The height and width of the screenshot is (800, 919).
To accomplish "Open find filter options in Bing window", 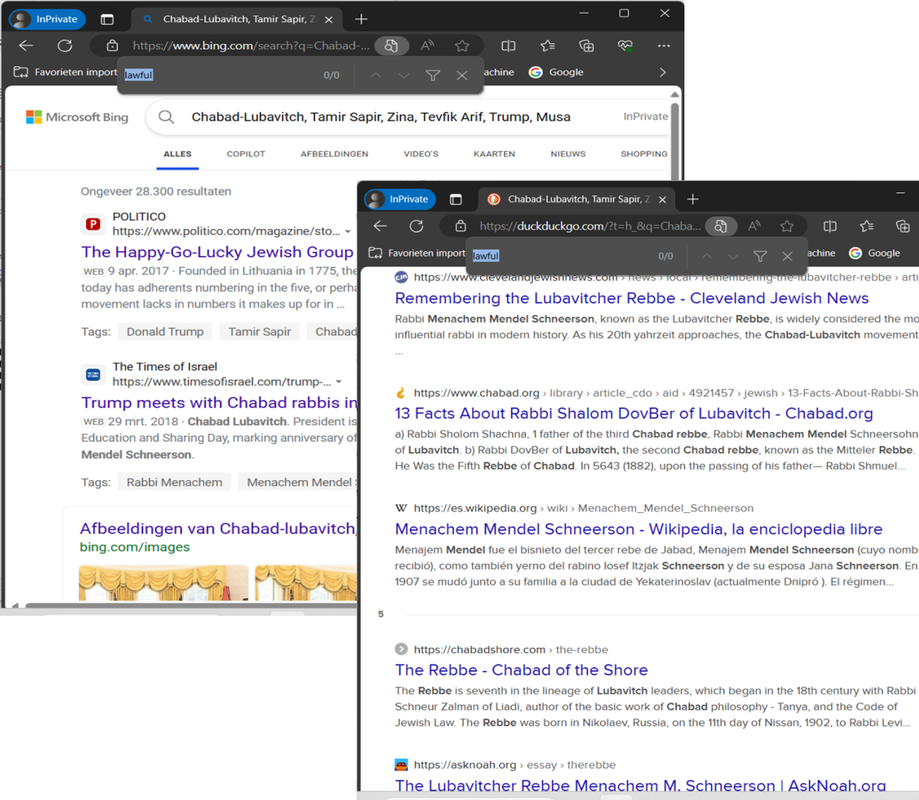I will 433,75.
